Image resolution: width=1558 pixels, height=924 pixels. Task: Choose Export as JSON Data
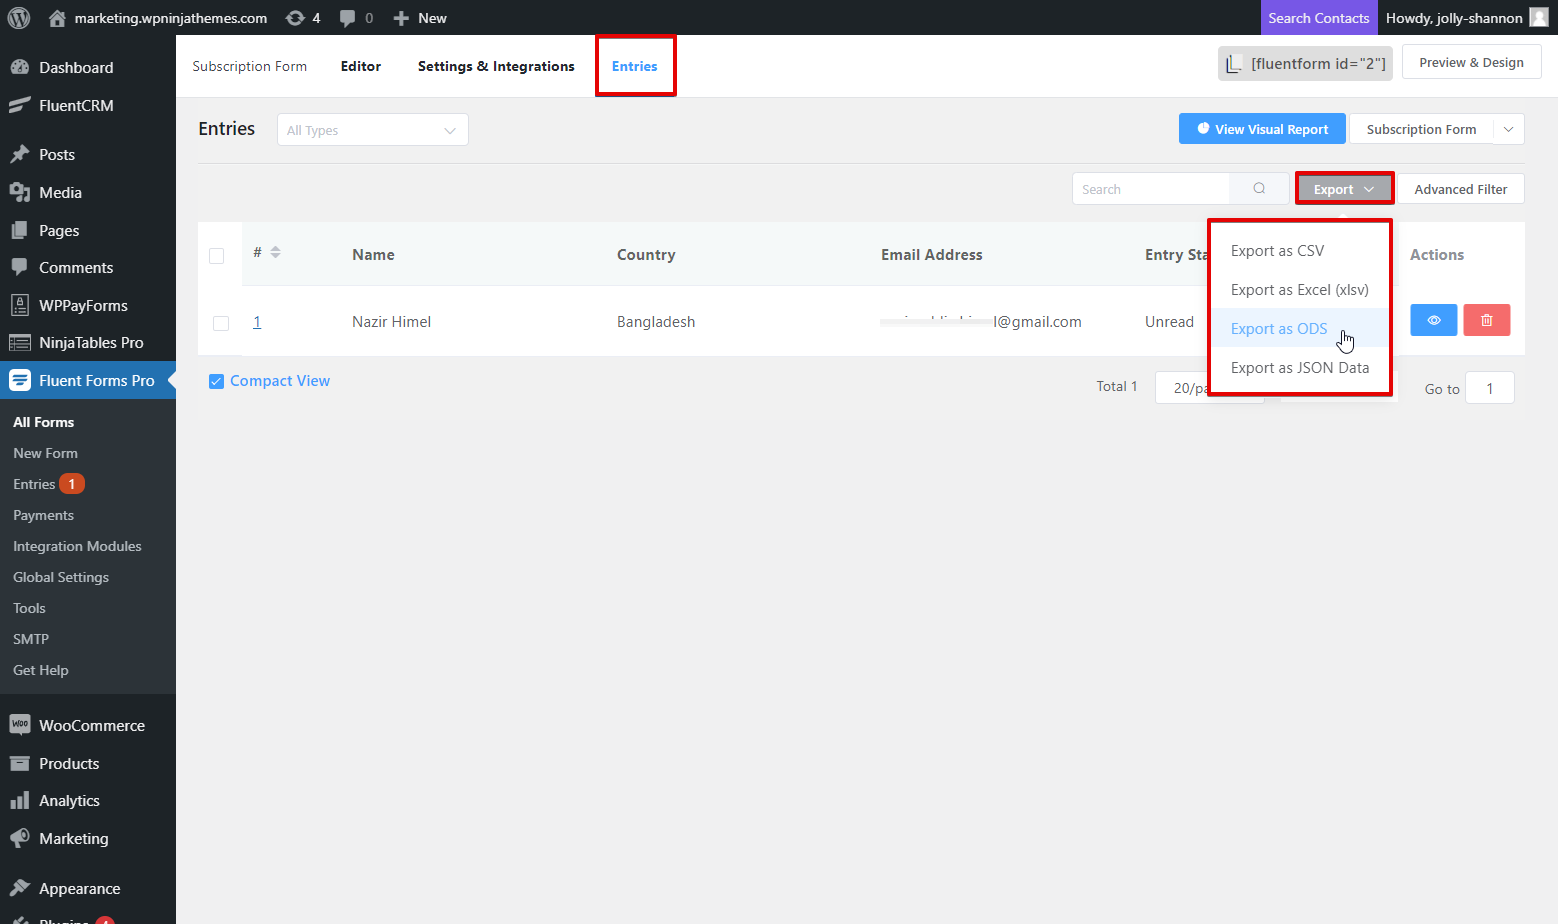click(1299, 368)
